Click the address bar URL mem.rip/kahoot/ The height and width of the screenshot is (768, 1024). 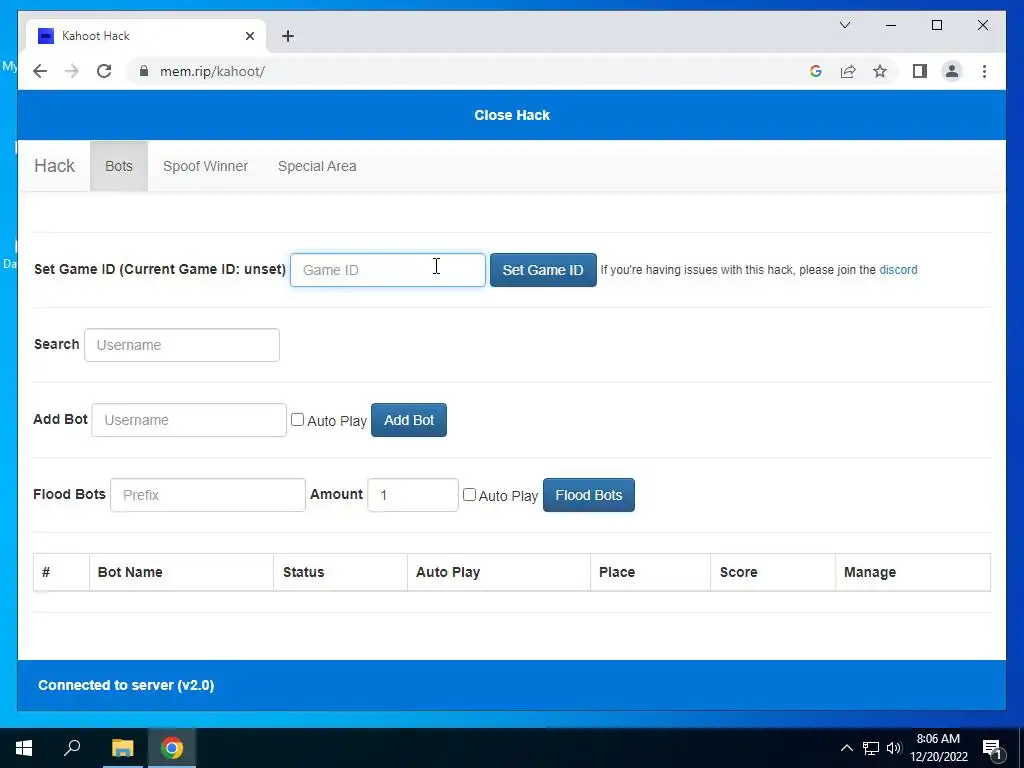212,71
